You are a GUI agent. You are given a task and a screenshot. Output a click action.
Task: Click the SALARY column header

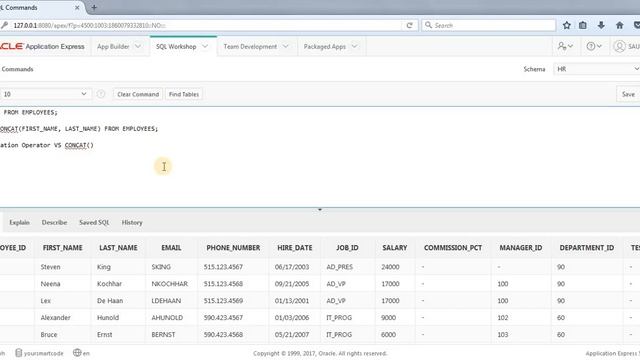pos(395,248)
